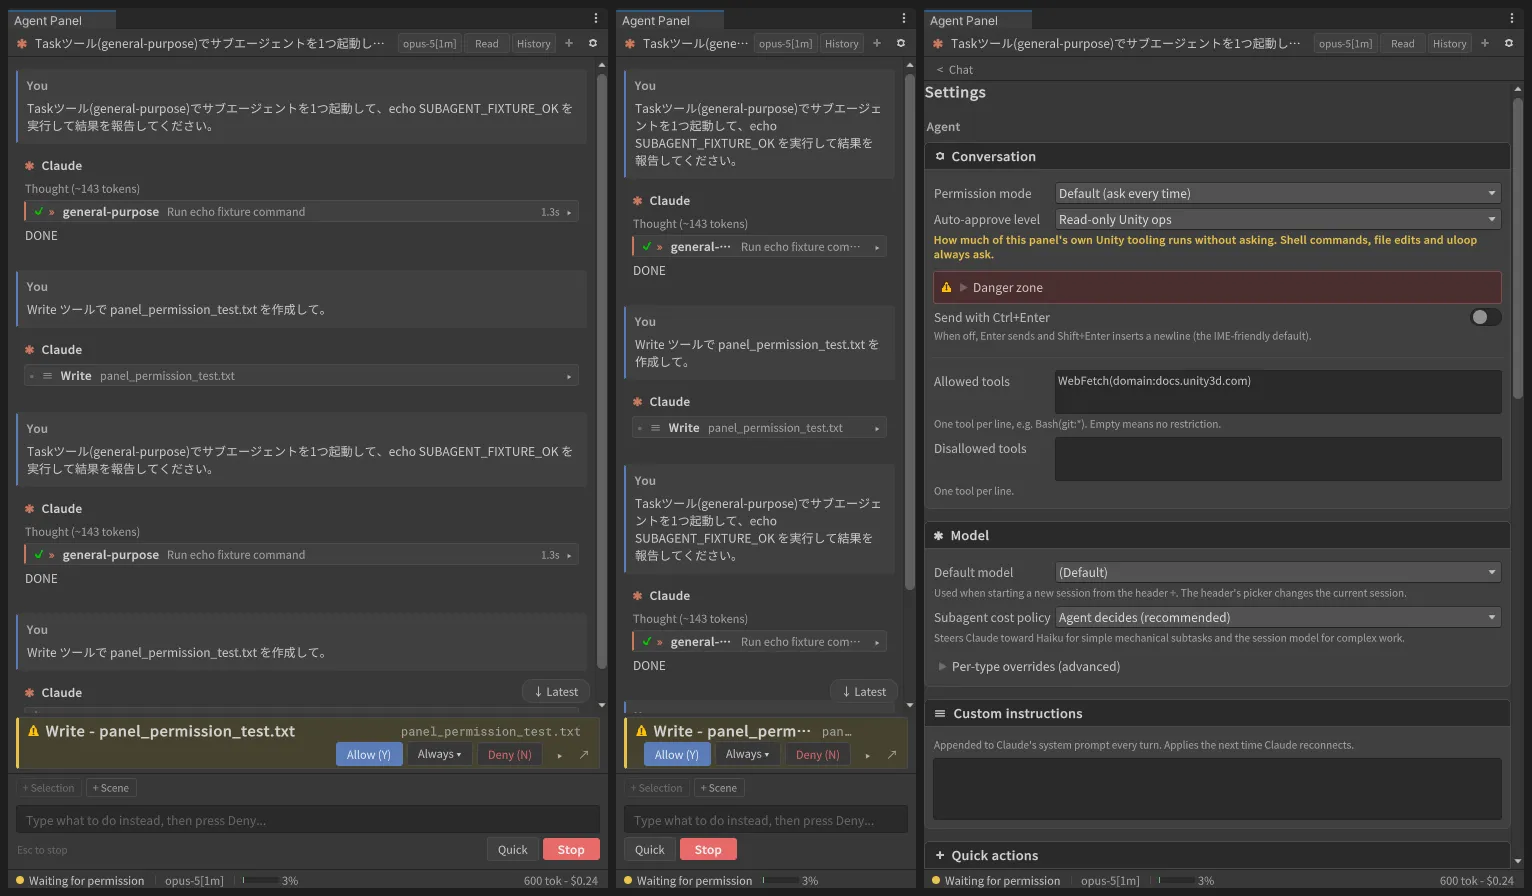Viewport: 1532px width, 896px height.
Task: Open the Always dropdown in left panel
Action: tap(440, 754)
